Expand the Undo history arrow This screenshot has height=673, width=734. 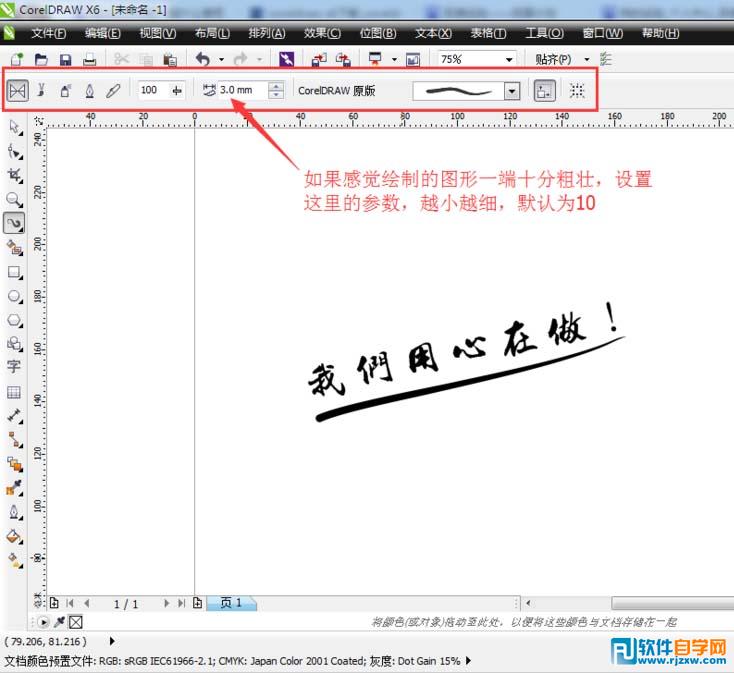click(222, 59)
